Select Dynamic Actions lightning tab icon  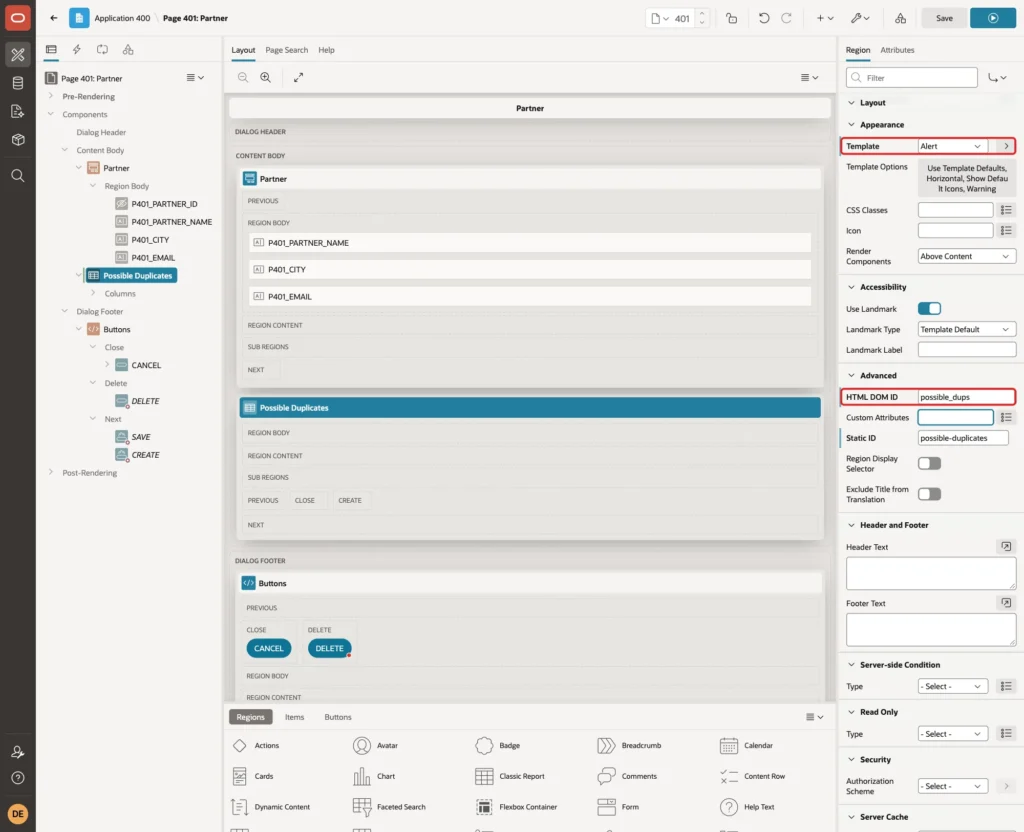76,50
